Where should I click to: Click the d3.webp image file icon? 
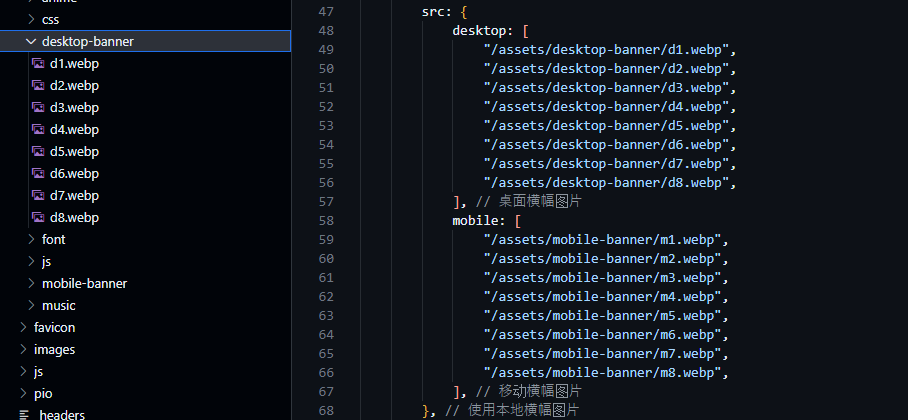(39, 107)
